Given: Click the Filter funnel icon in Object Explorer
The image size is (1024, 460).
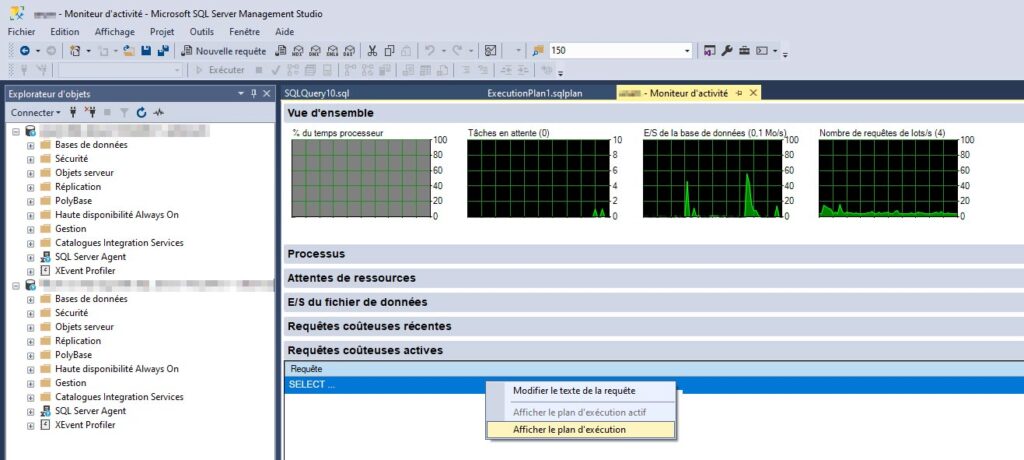Looking at the screenshot, I should 124,112.
